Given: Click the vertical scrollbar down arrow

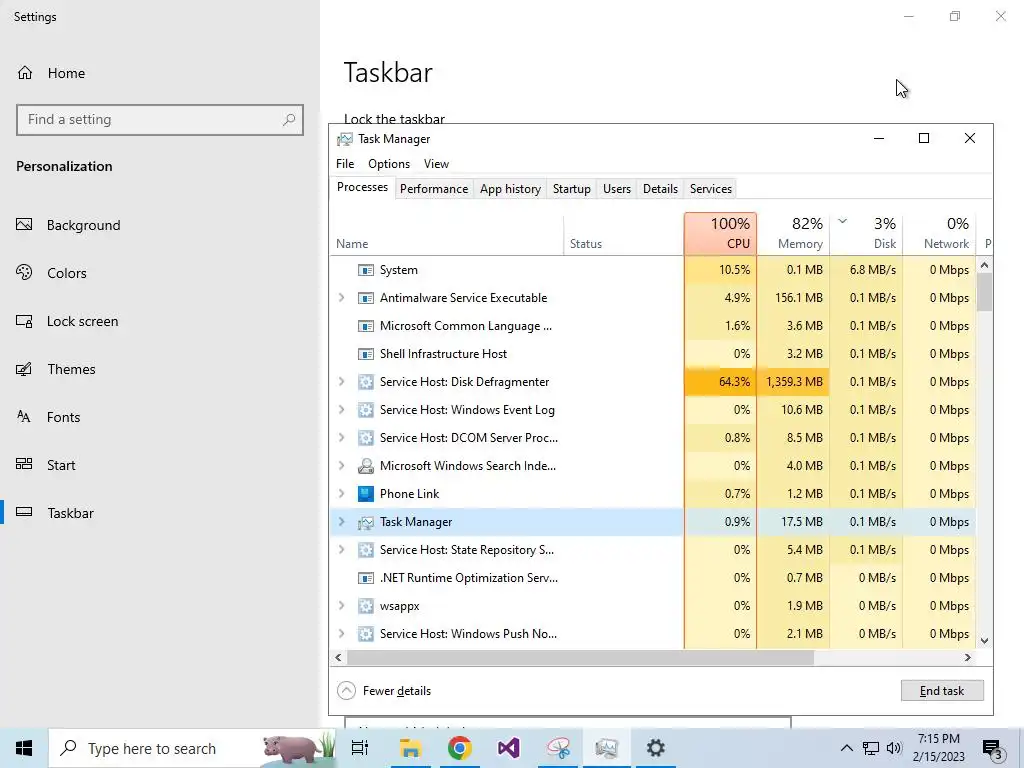Looking at the screenshot, I should tap(985, 641).
